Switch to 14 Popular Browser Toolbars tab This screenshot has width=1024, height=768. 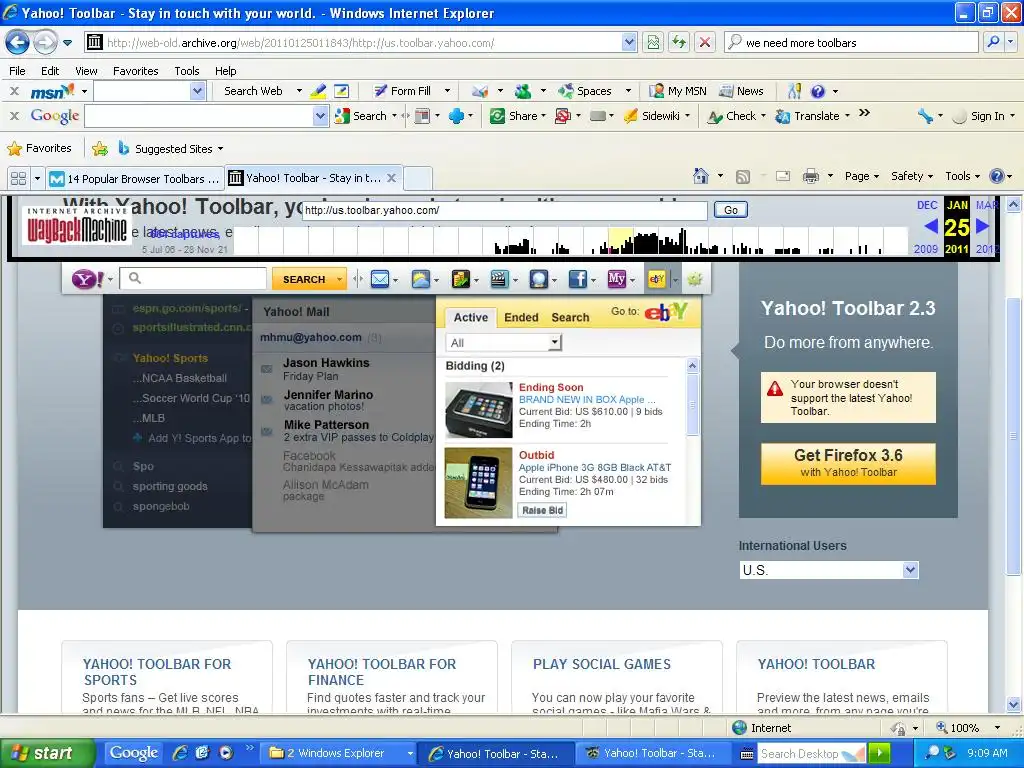coord(136,178)
